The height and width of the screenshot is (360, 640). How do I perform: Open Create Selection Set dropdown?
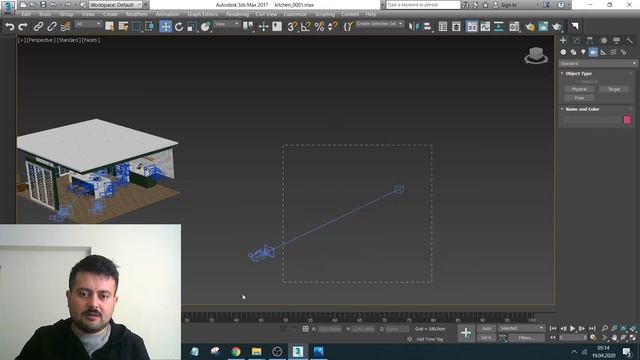click(379, 24)
